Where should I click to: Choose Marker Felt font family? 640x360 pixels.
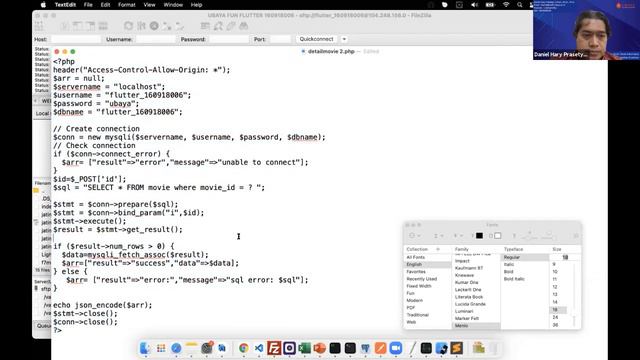467,318
